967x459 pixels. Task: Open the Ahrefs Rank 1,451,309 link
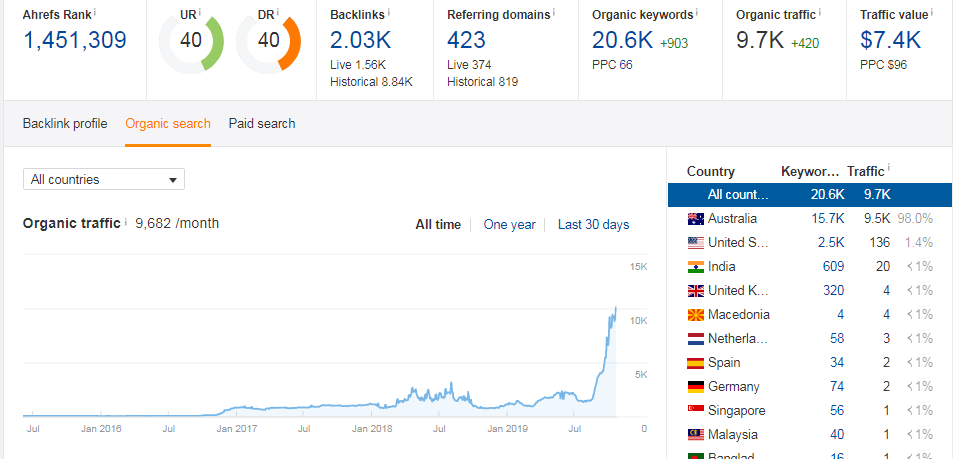tap(75, 40)
